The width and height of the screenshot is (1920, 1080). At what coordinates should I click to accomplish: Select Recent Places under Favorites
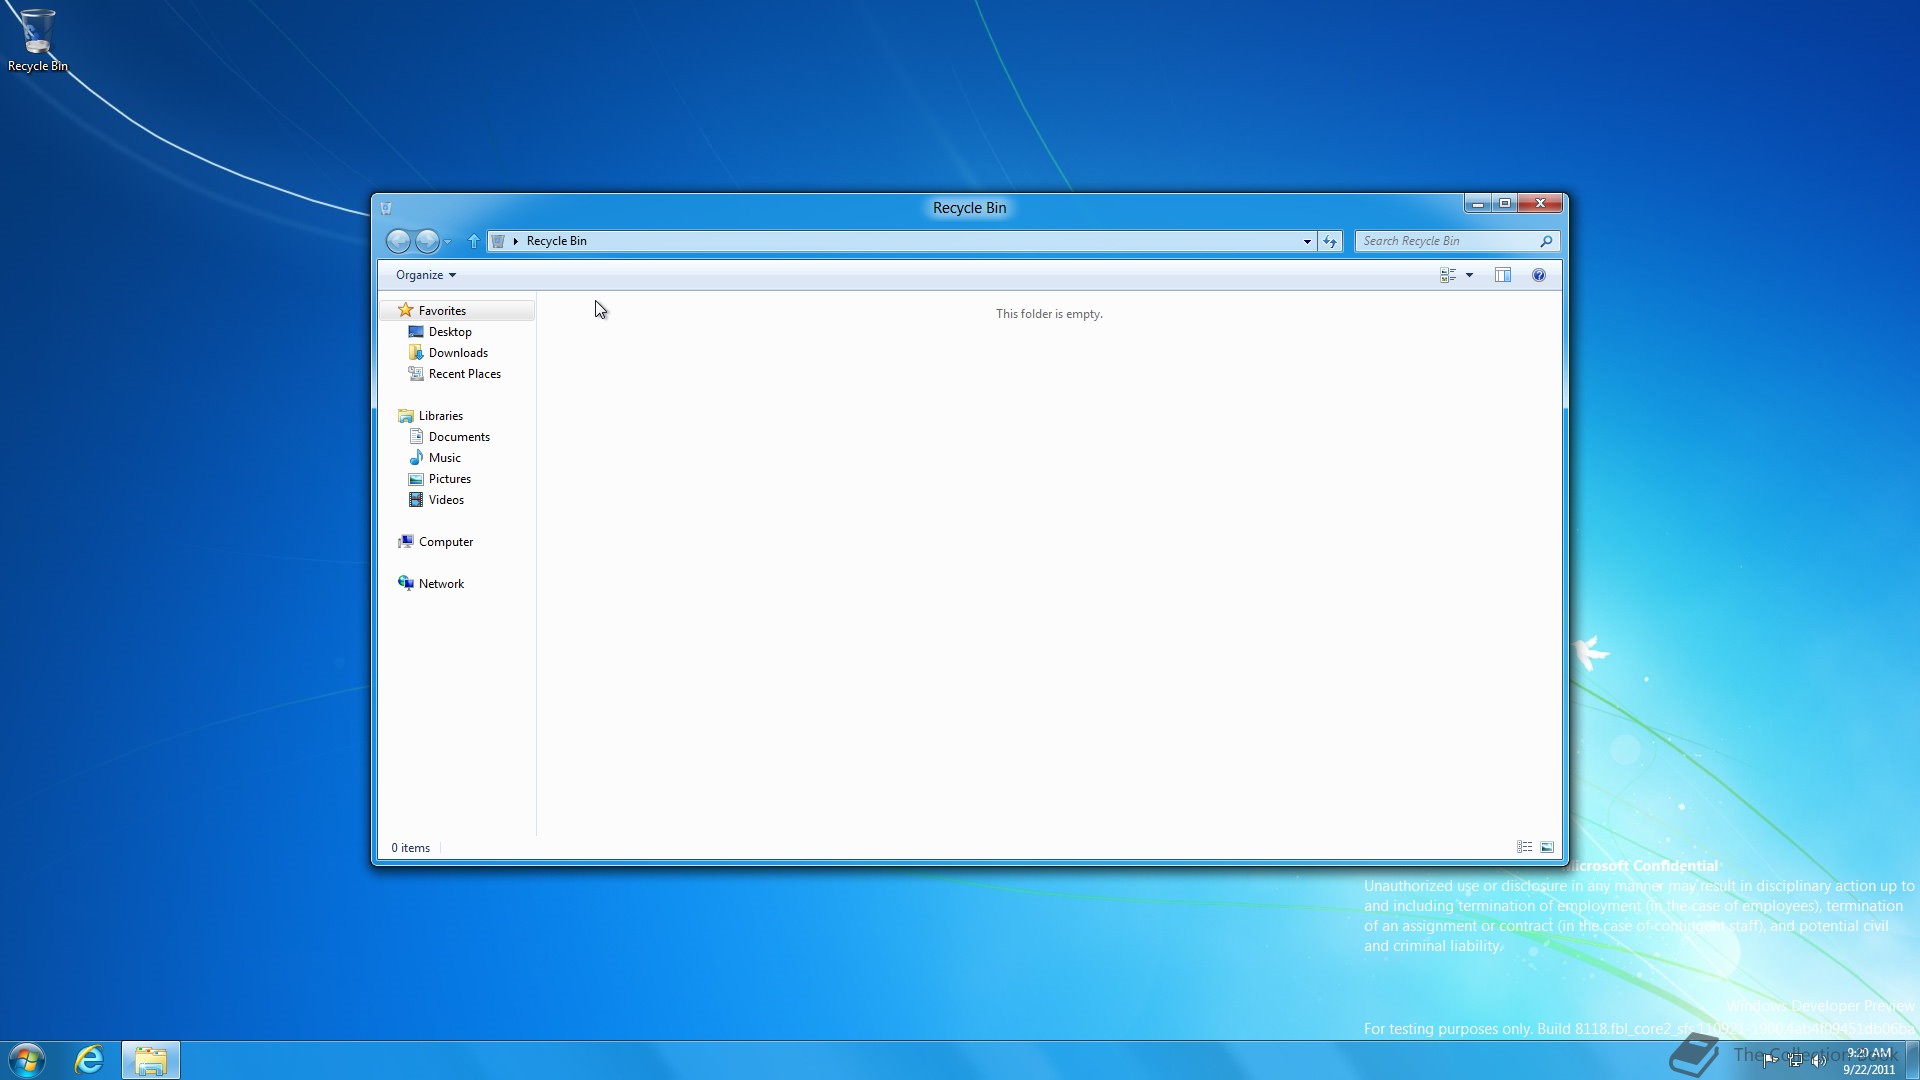point(464,373)
